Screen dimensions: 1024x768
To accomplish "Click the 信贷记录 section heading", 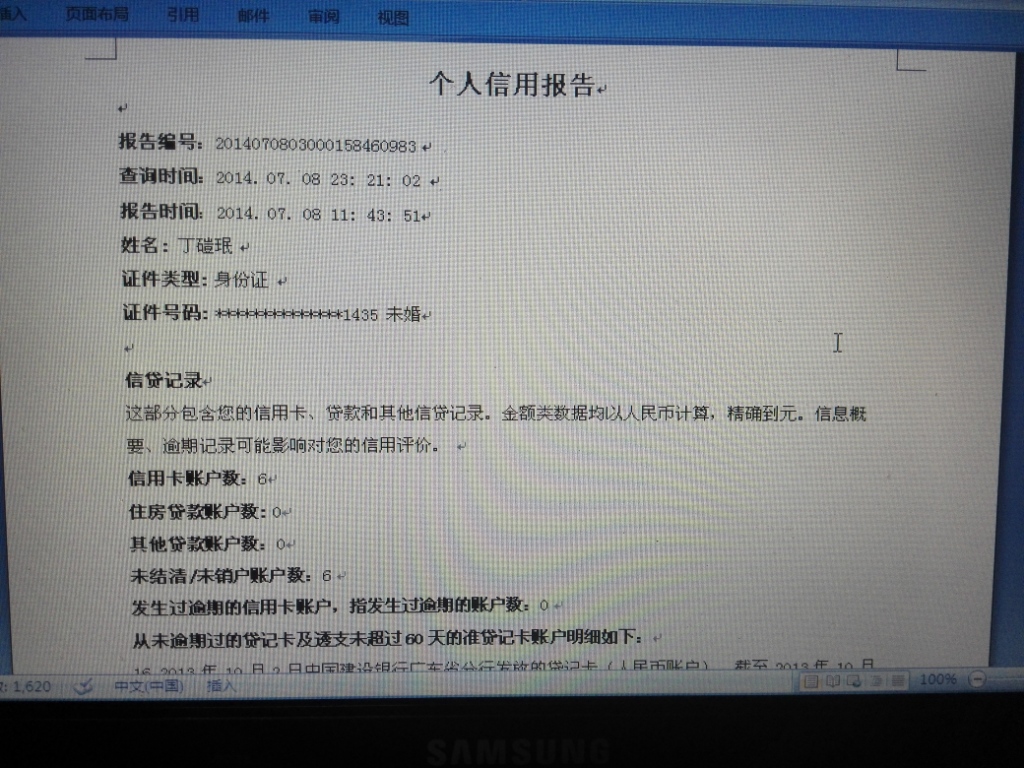I will tap(164, 380).
